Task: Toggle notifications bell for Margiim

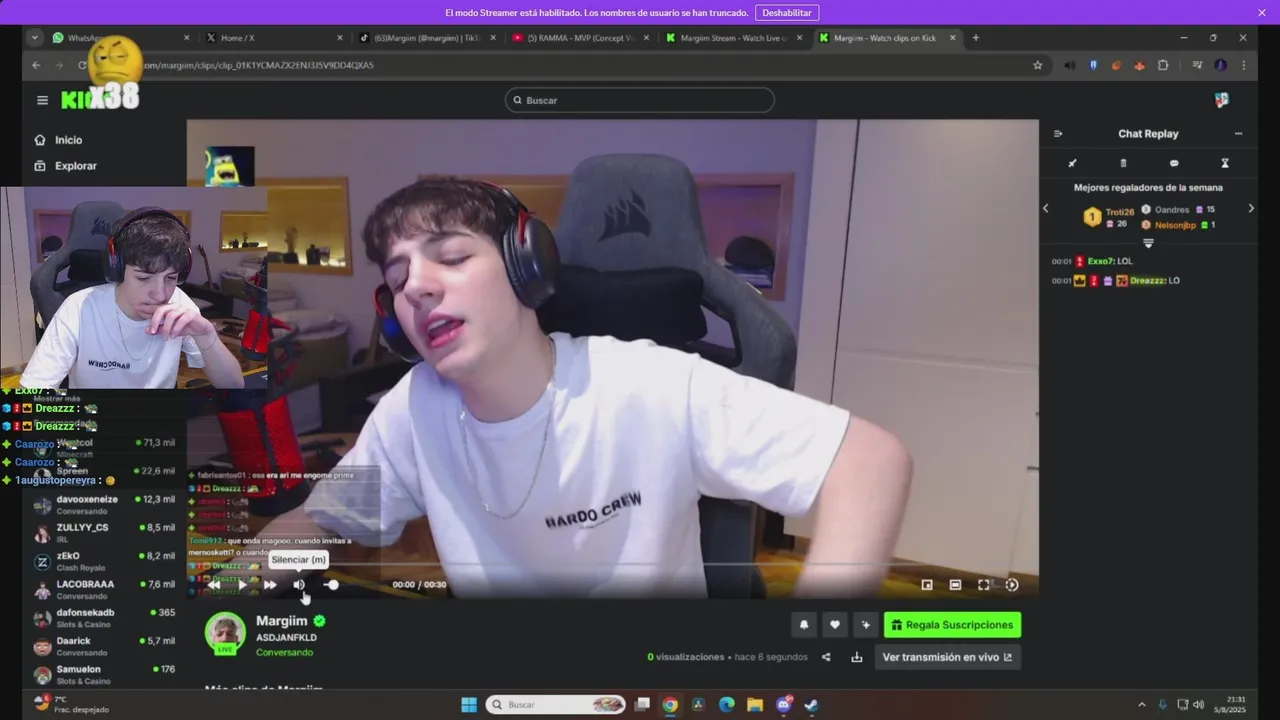Action: (x=804, y=625)
